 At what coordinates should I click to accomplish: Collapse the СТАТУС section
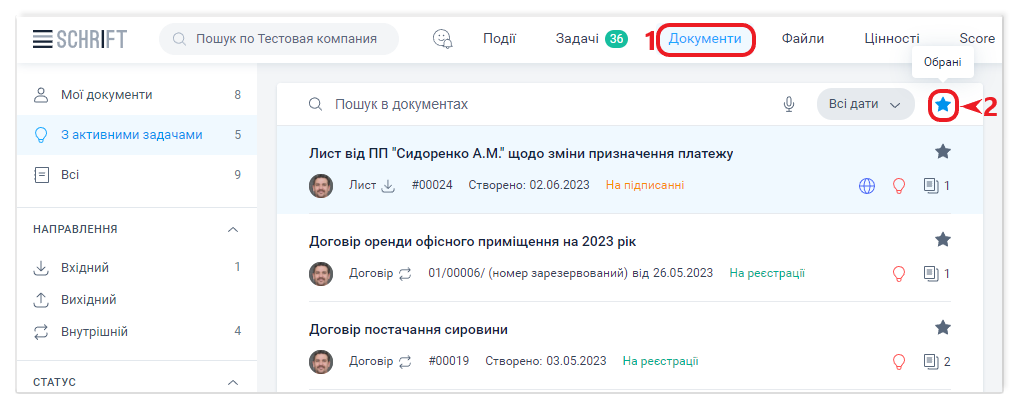click(x=233, y=382)
